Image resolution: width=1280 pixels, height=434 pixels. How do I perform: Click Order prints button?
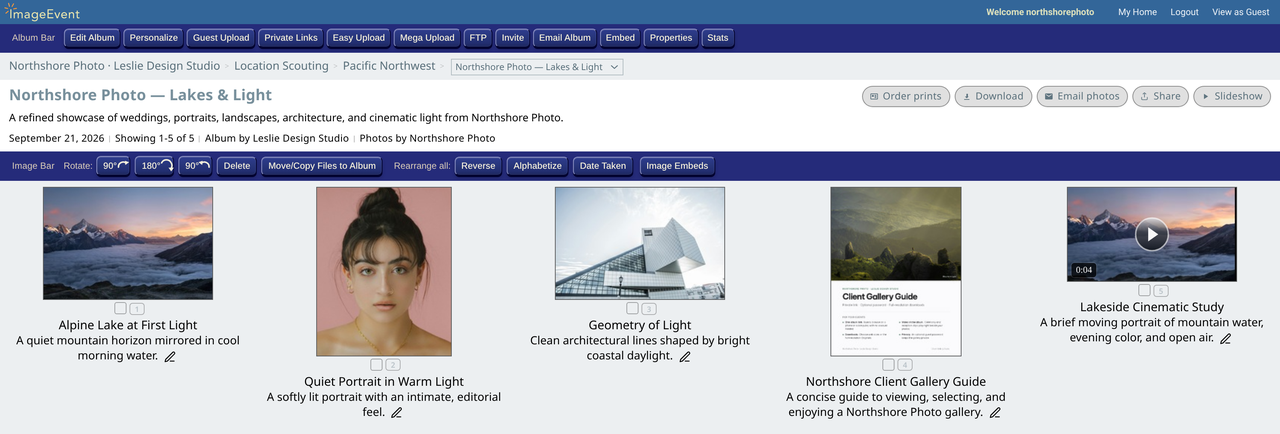pos(906,96)
